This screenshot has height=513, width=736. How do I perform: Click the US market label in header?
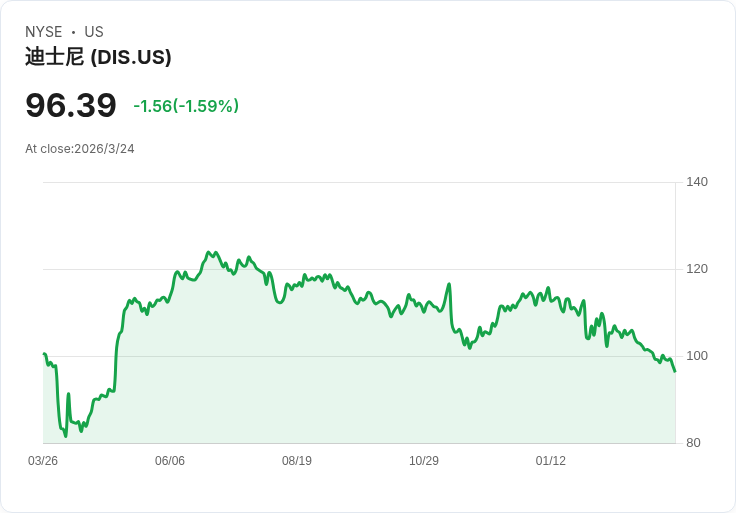coord(94,32)
